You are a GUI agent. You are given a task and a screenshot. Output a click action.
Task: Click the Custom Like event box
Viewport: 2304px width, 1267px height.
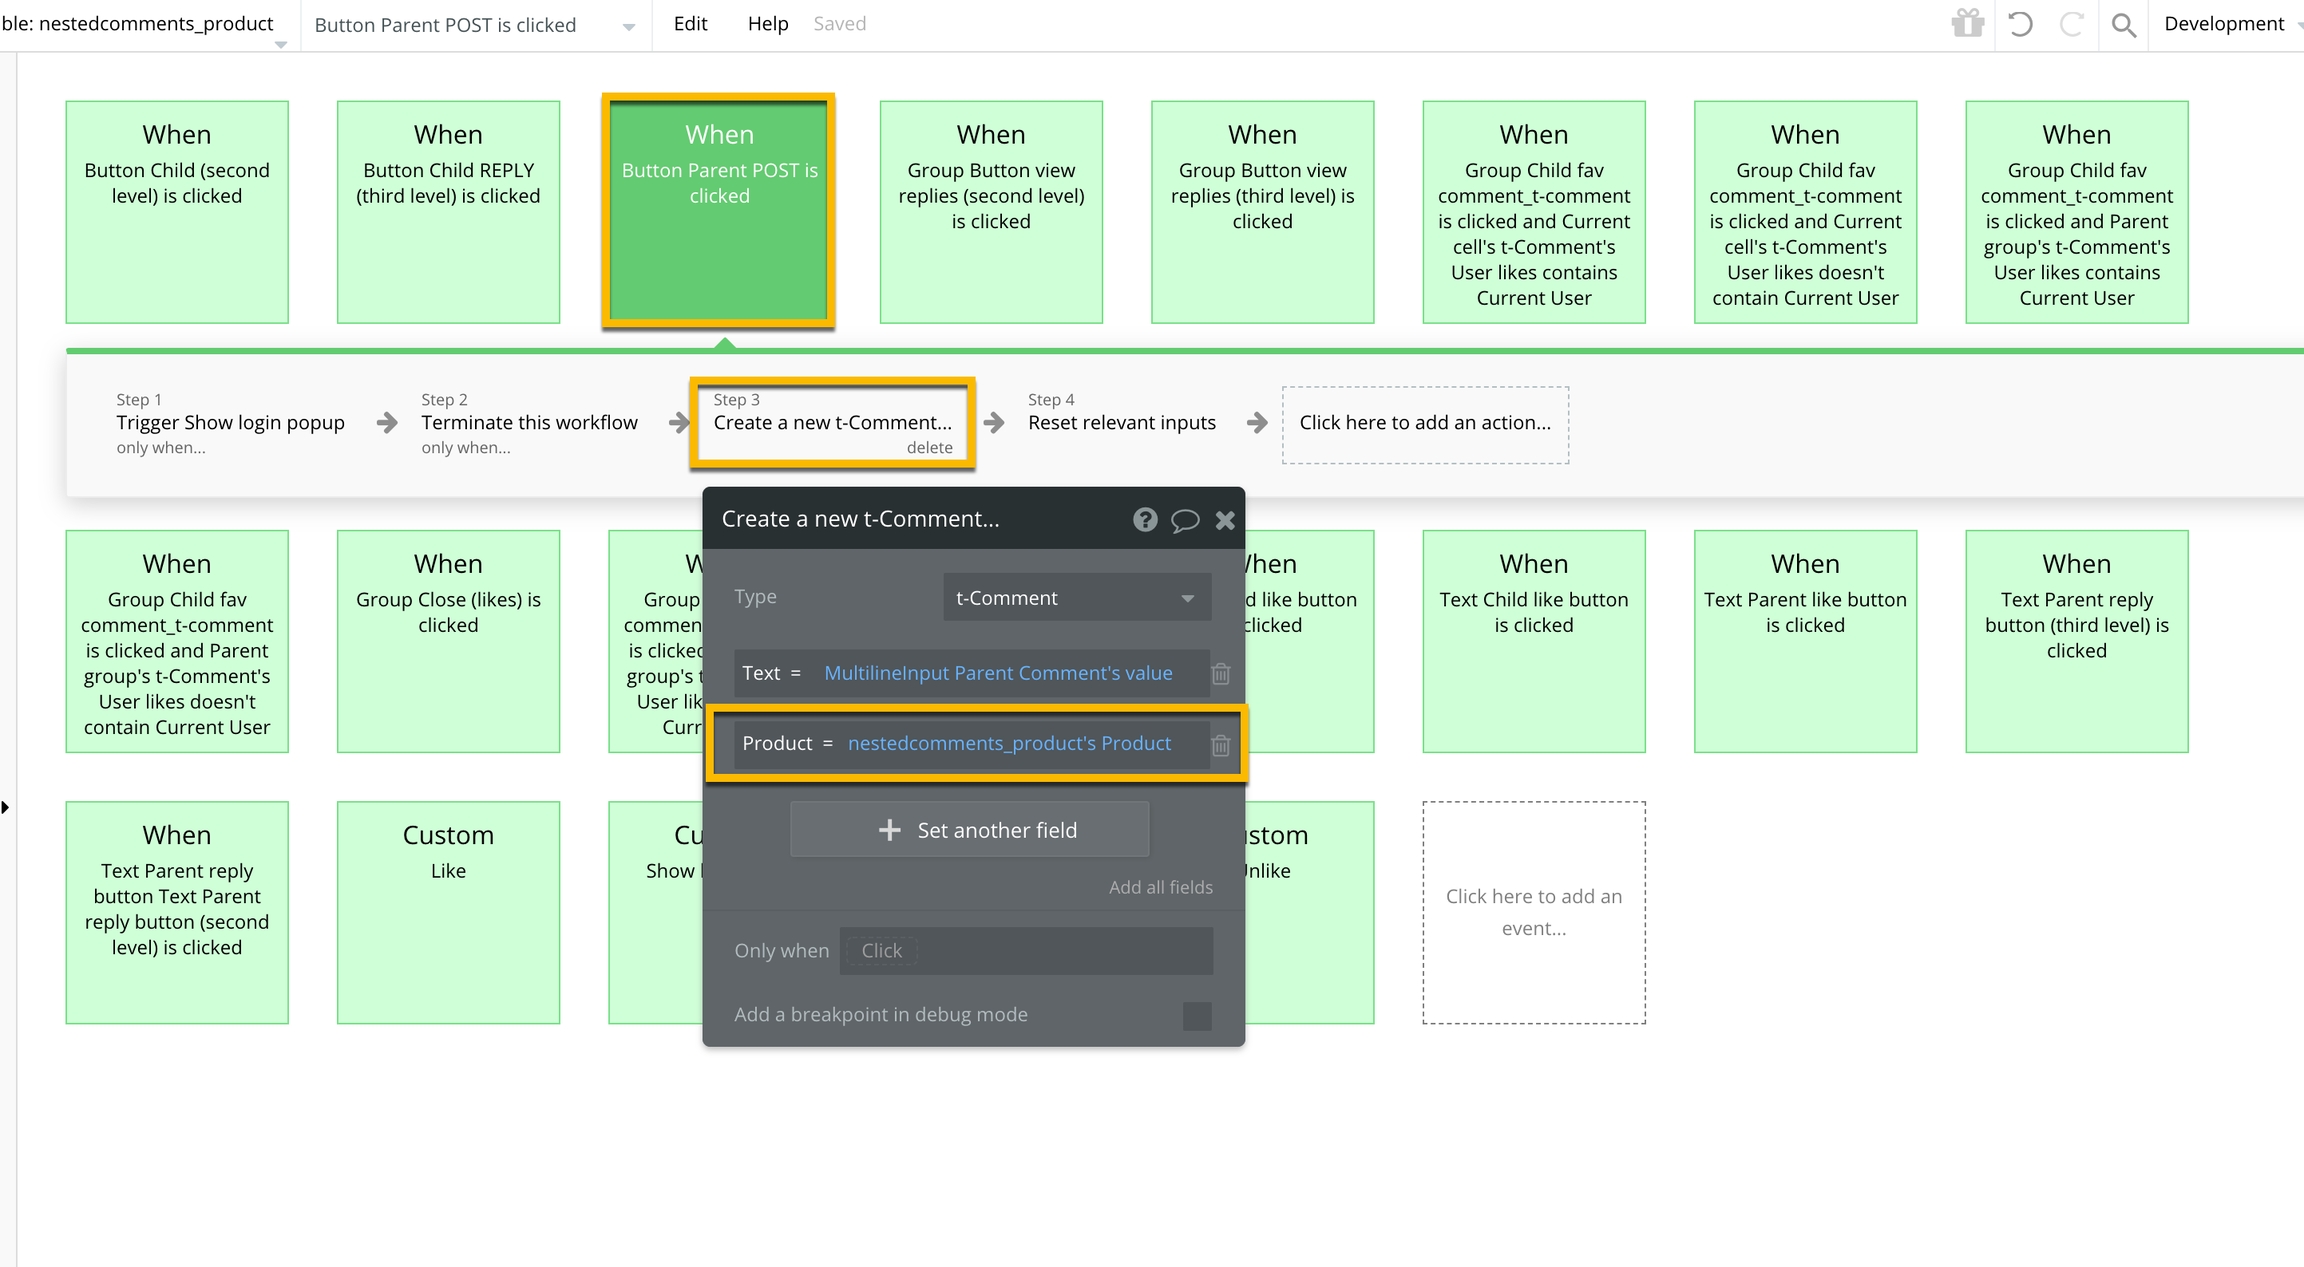448,911
